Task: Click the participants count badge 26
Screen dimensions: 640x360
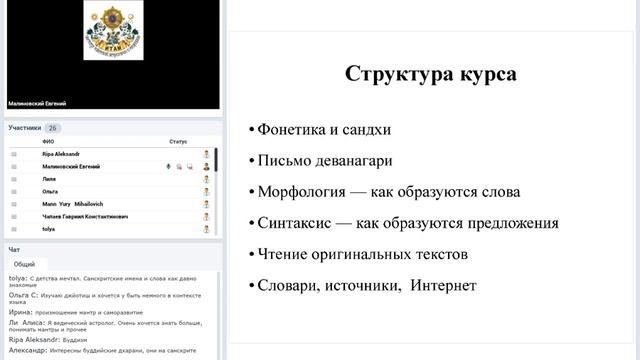Action: 53,128
